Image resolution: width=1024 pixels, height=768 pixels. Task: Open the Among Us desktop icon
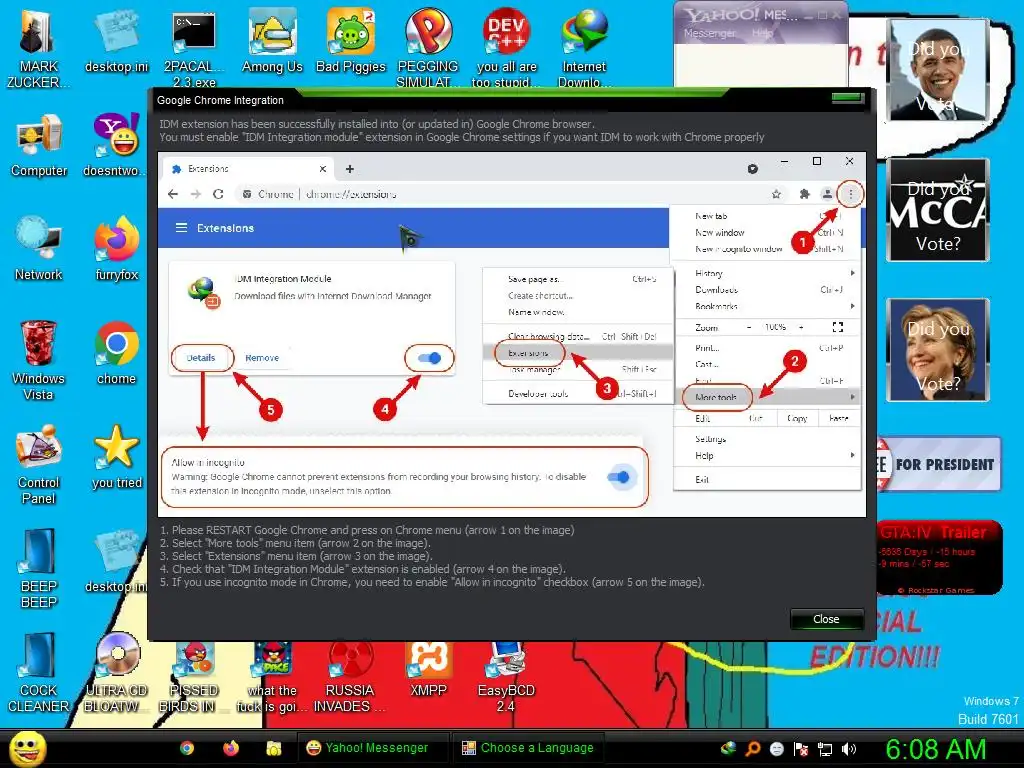click(272, 42)
